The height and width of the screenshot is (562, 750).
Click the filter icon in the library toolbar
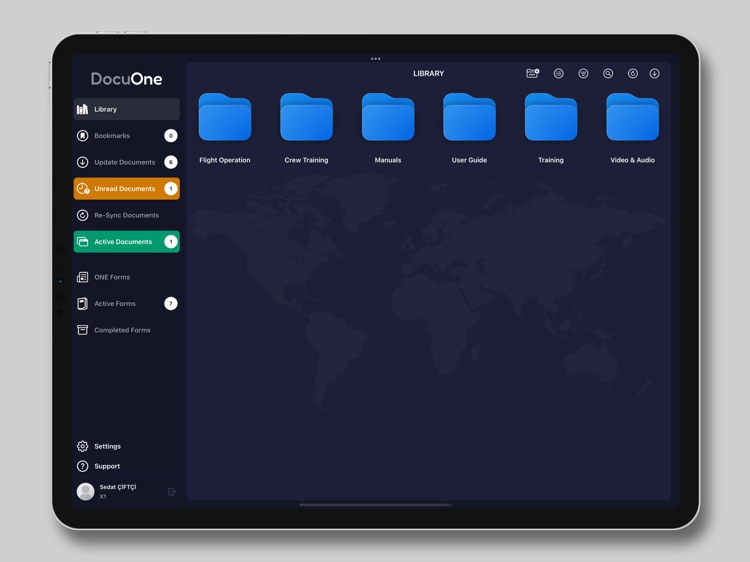583,73
